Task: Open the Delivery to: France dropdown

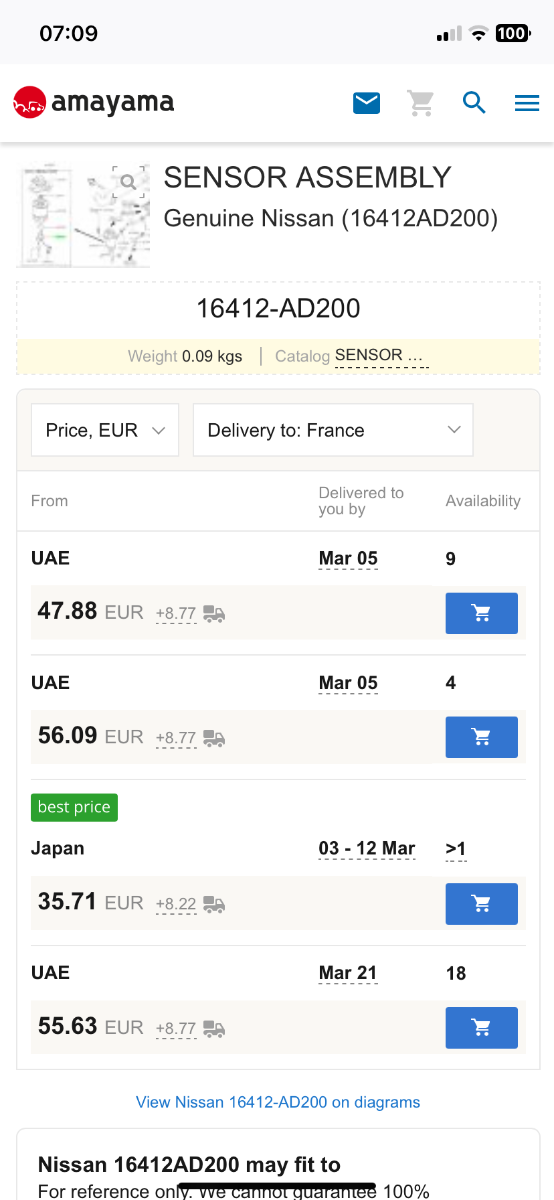Action: coord(333,430)
